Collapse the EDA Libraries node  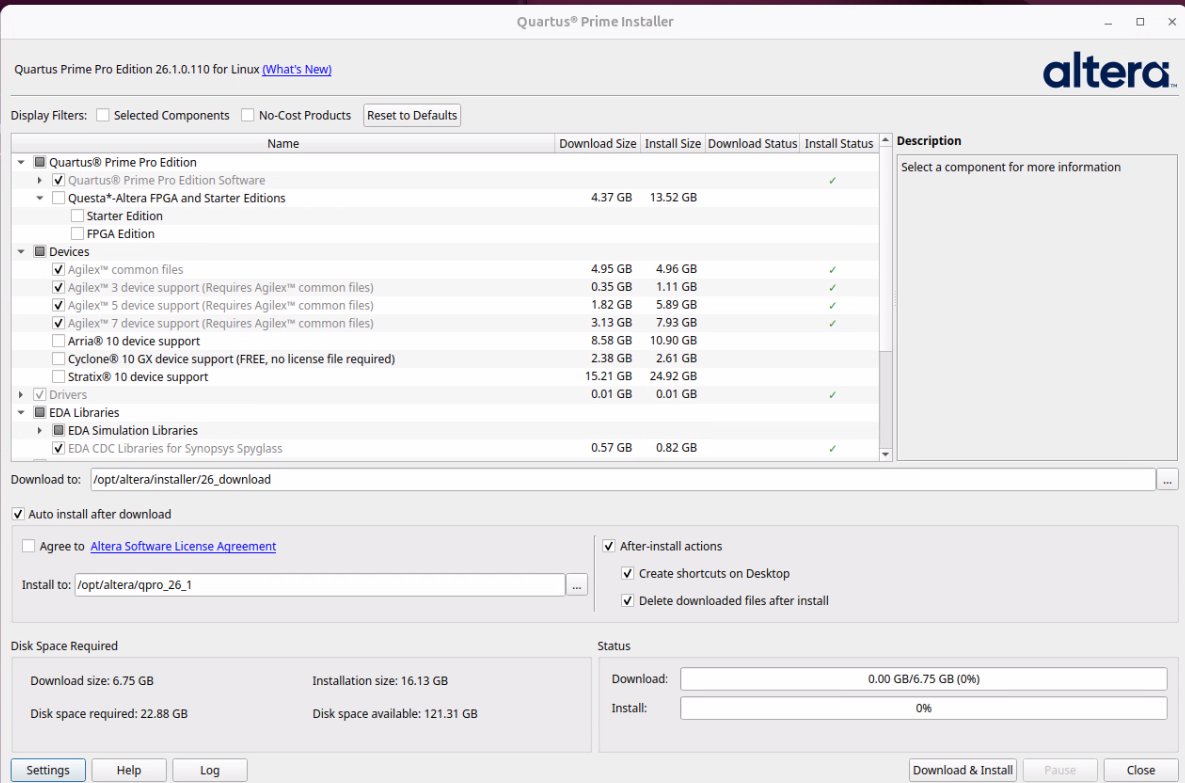point(21,413)
